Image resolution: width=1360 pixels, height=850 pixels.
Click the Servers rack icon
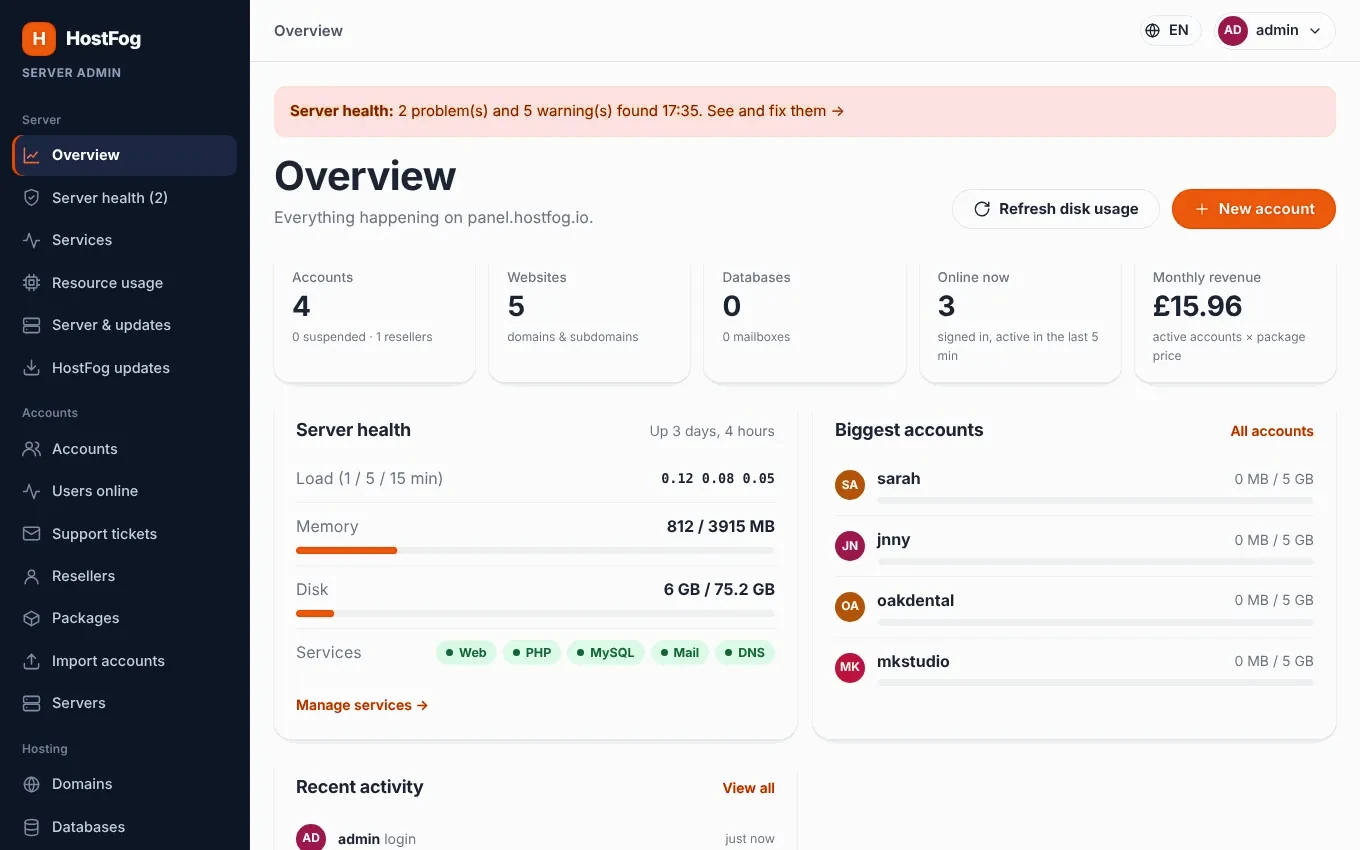click(x=32, y=703)
